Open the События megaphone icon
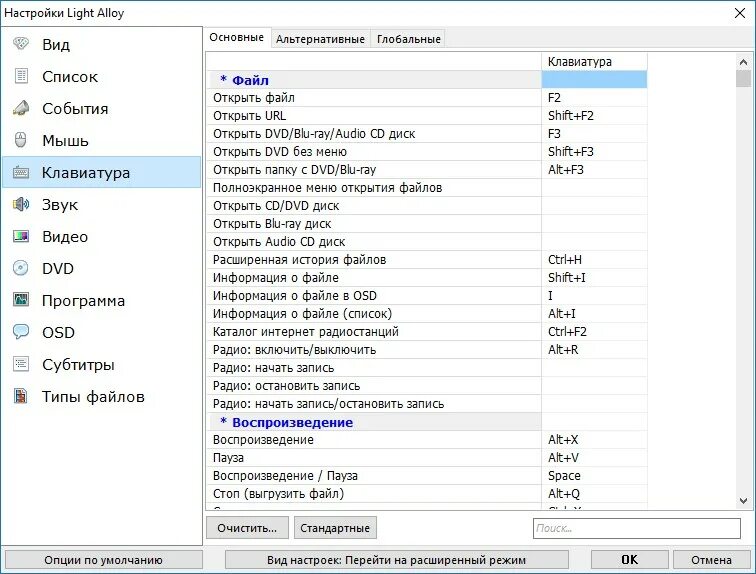Image resolution: width=756 pixels, height=574 pixels. coord(21,108)
